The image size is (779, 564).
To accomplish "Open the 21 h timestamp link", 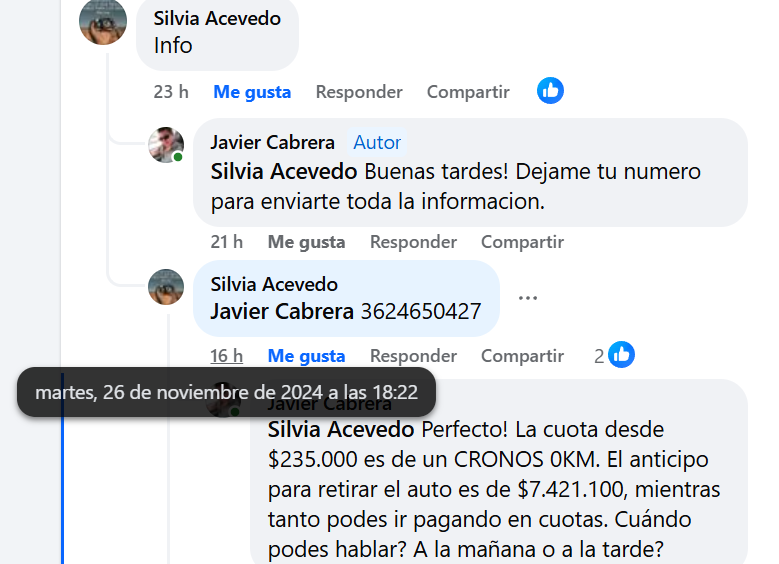I will pos(227,242).
